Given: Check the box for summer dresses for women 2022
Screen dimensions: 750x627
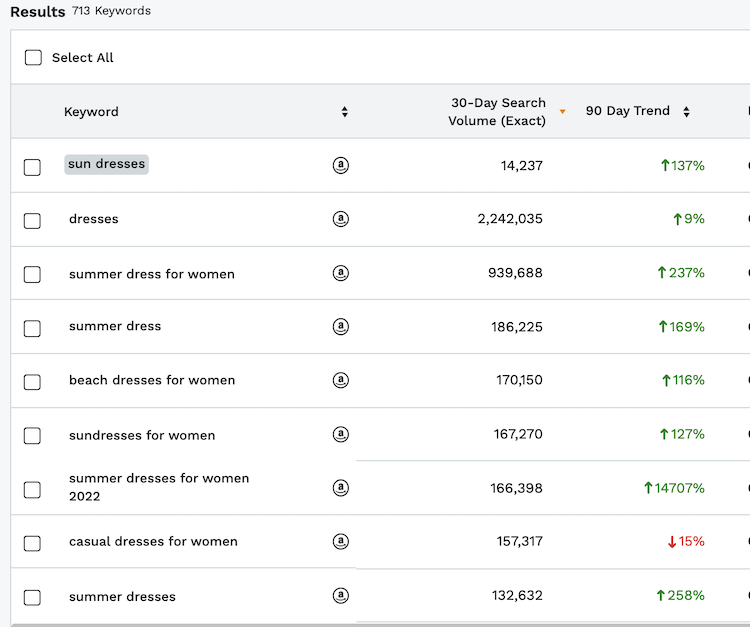Looking at the screenshot, I should [x=32, y=489].
